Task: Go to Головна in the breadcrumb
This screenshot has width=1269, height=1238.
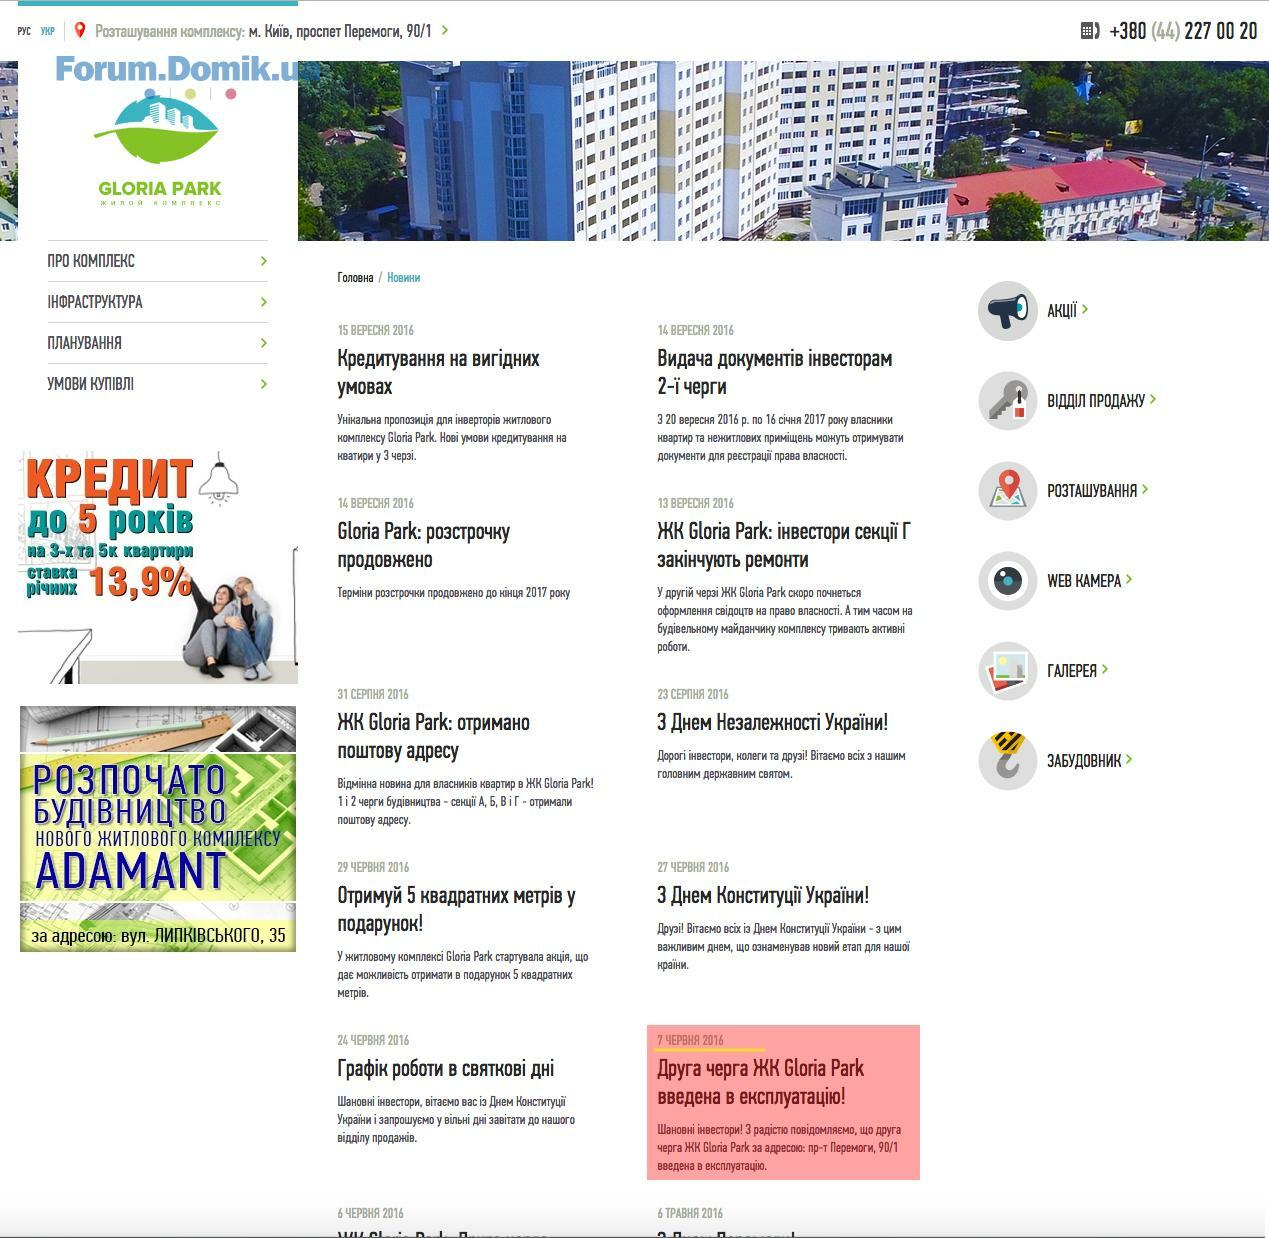Action: pyautogui.click(x=355, y=278)
